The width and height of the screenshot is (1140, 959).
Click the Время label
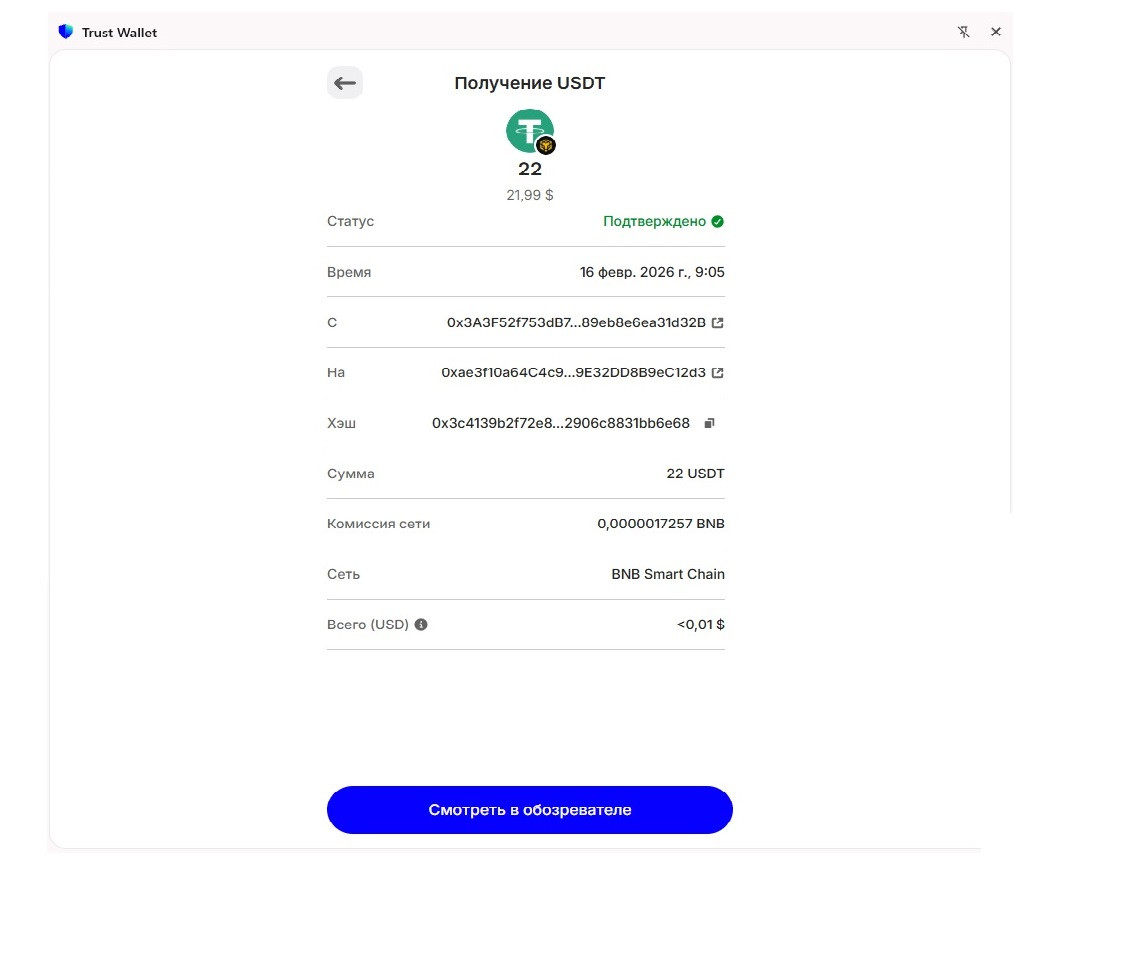coord(349,272)
